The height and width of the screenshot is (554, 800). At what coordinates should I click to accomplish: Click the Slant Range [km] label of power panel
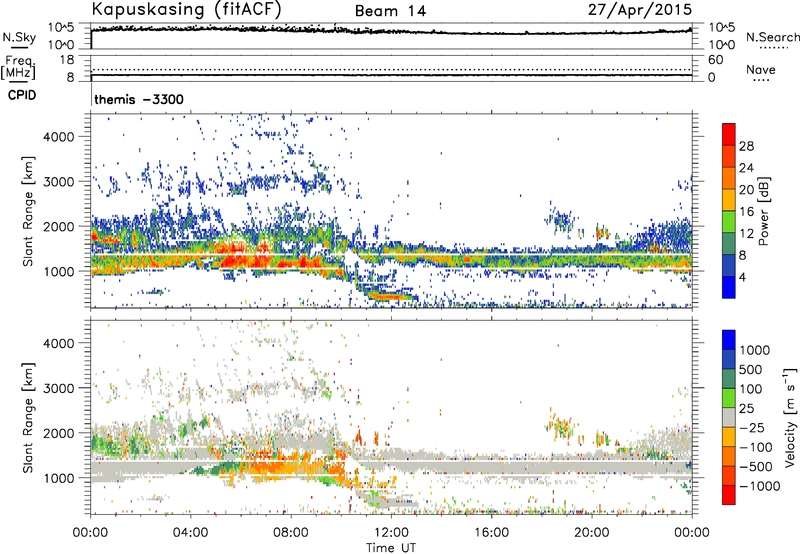point(28,211)
